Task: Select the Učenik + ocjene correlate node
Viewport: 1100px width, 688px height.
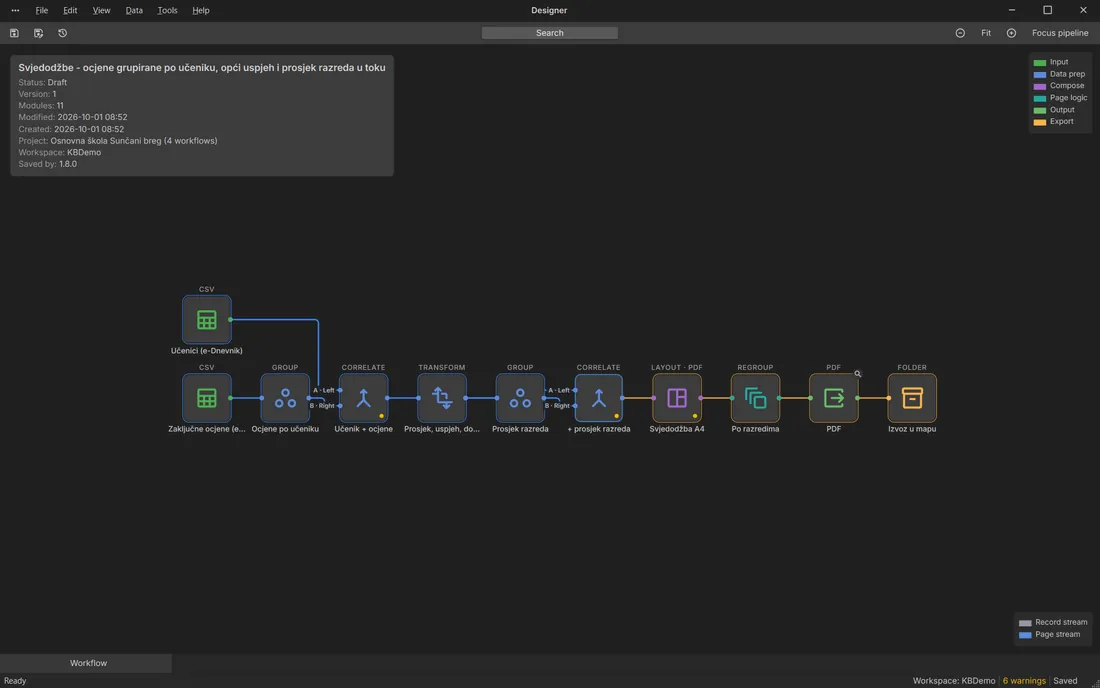Action: point(363,398)
